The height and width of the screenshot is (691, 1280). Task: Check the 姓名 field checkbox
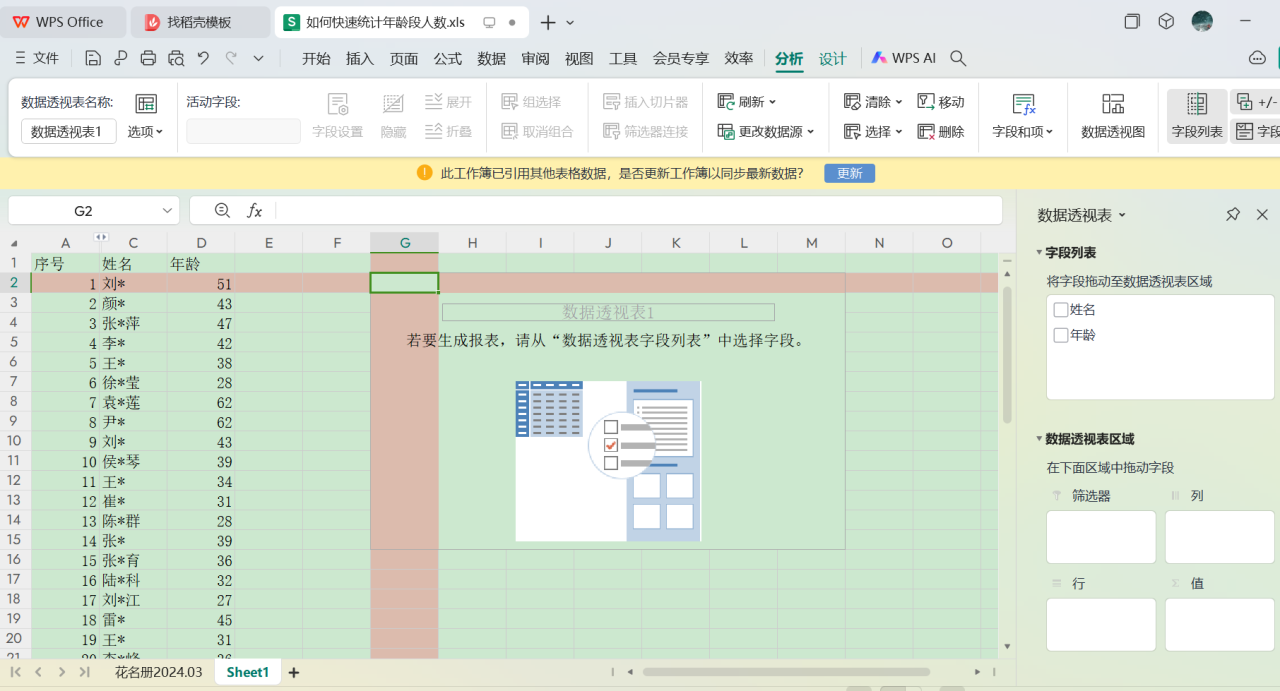click(1061, 310)
